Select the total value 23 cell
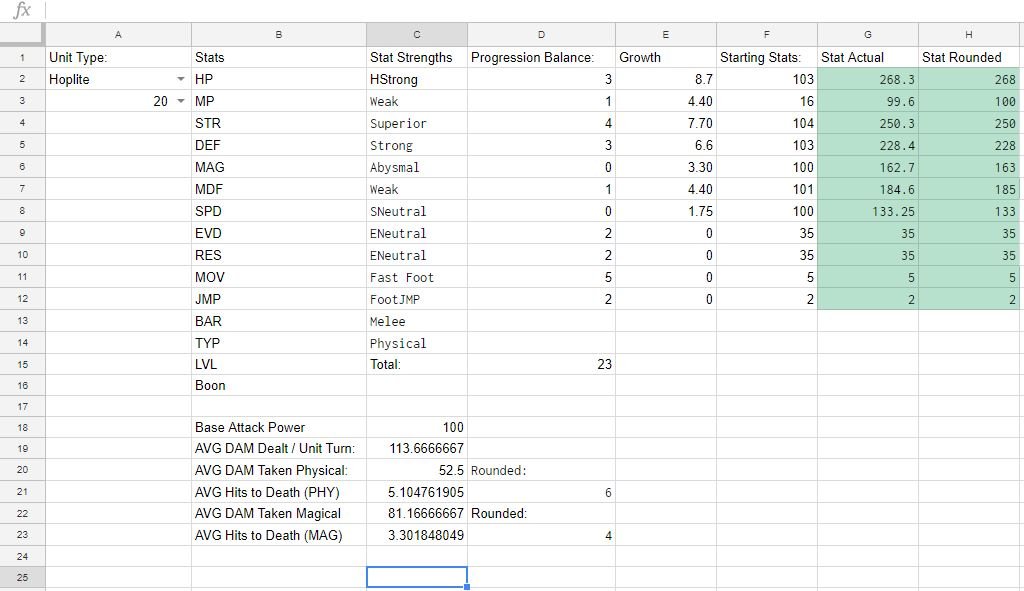Image resolution: width=1024 pixels, height=591 pixels. [x=541, y=364]
